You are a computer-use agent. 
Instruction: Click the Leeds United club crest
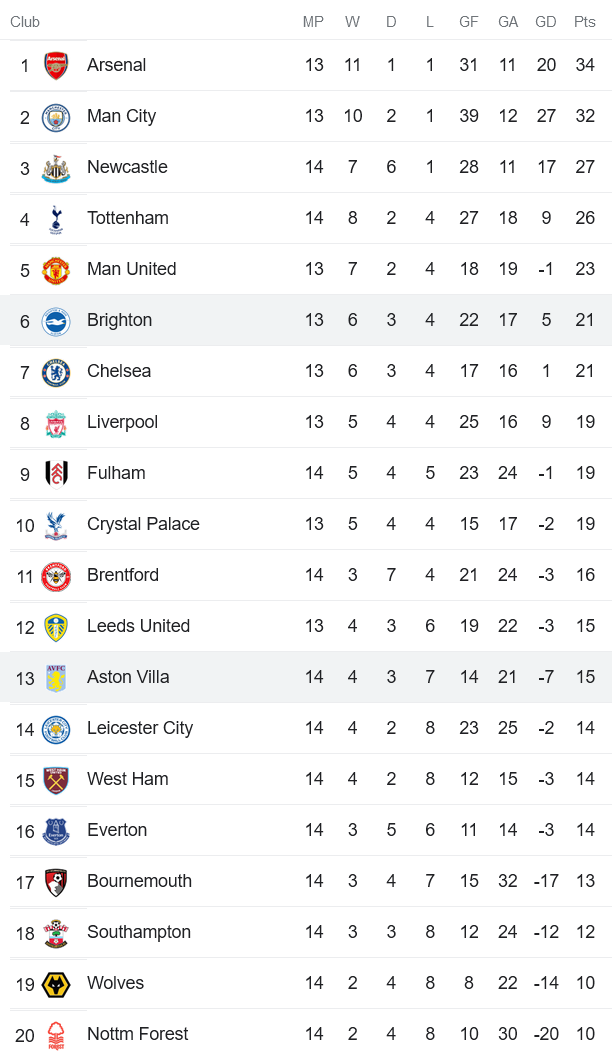pos(56,627)
